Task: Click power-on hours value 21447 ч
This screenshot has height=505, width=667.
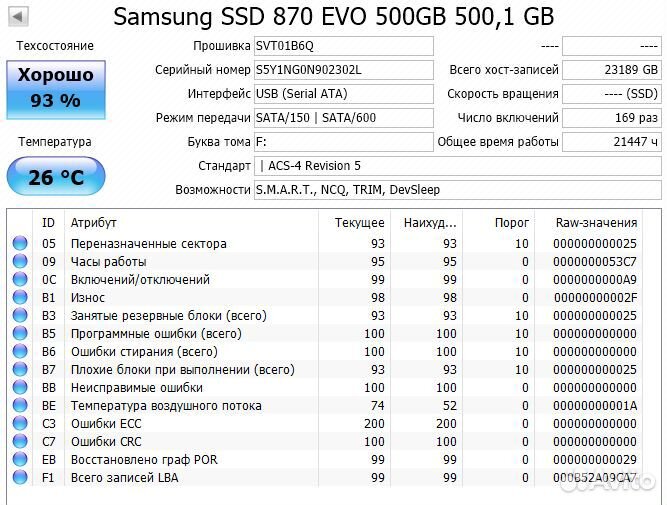Action: click(612, 142)
